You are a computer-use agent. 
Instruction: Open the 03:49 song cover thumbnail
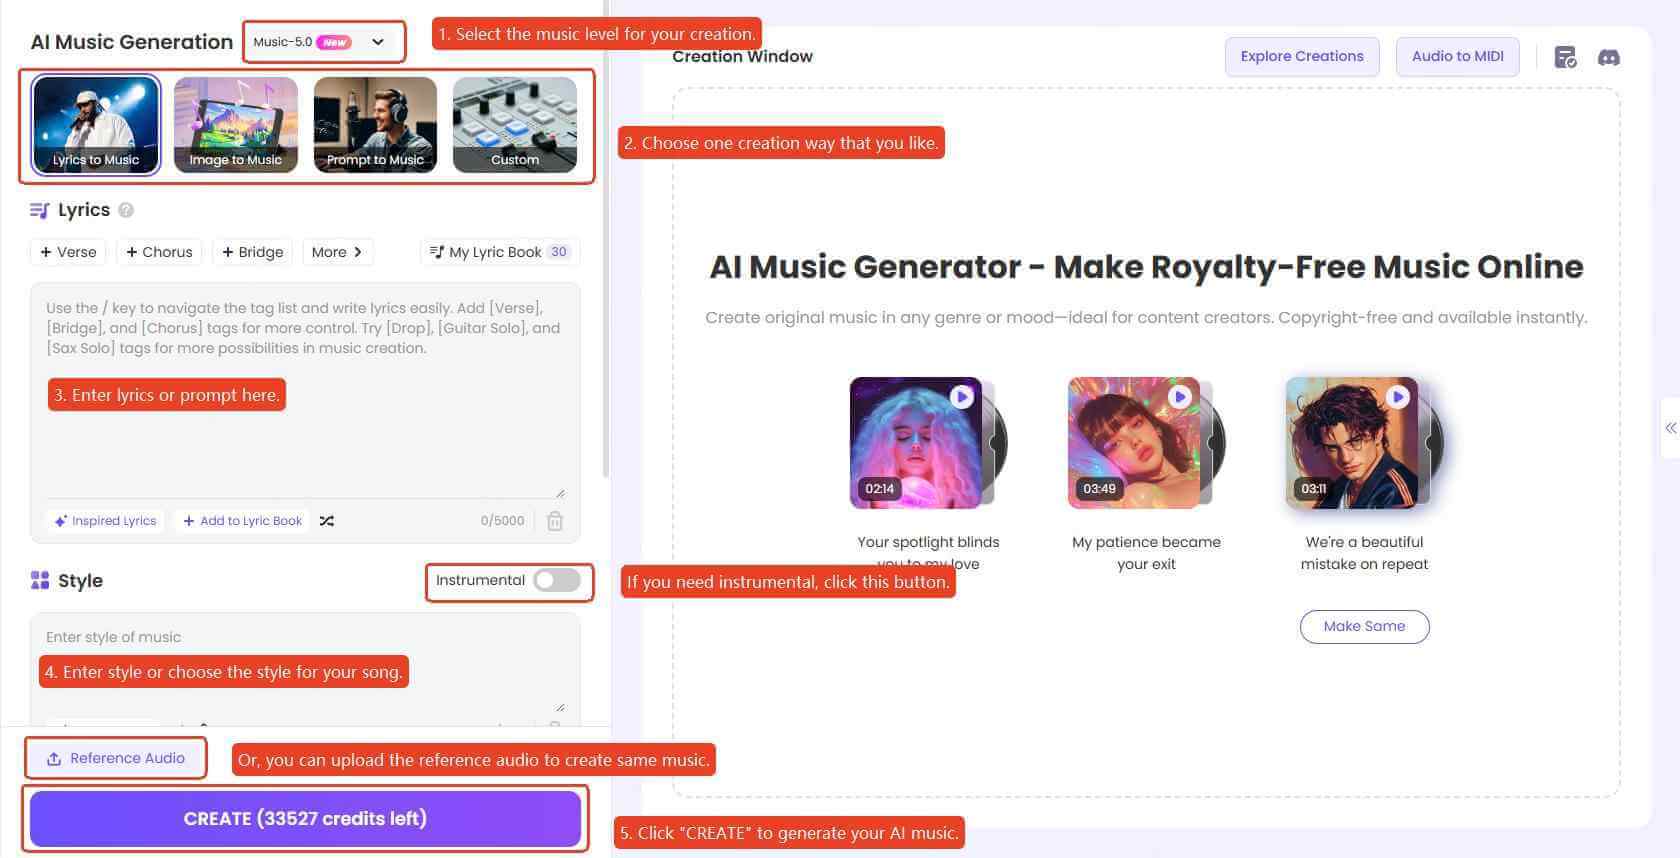click(x=1134, y=443)
